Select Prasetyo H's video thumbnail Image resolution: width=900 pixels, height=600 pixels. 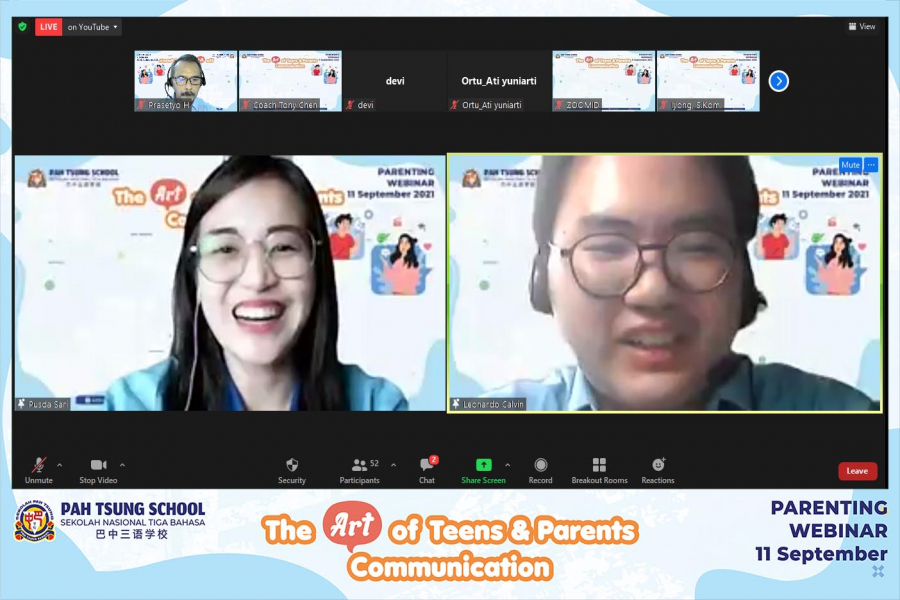coord(186,81)
